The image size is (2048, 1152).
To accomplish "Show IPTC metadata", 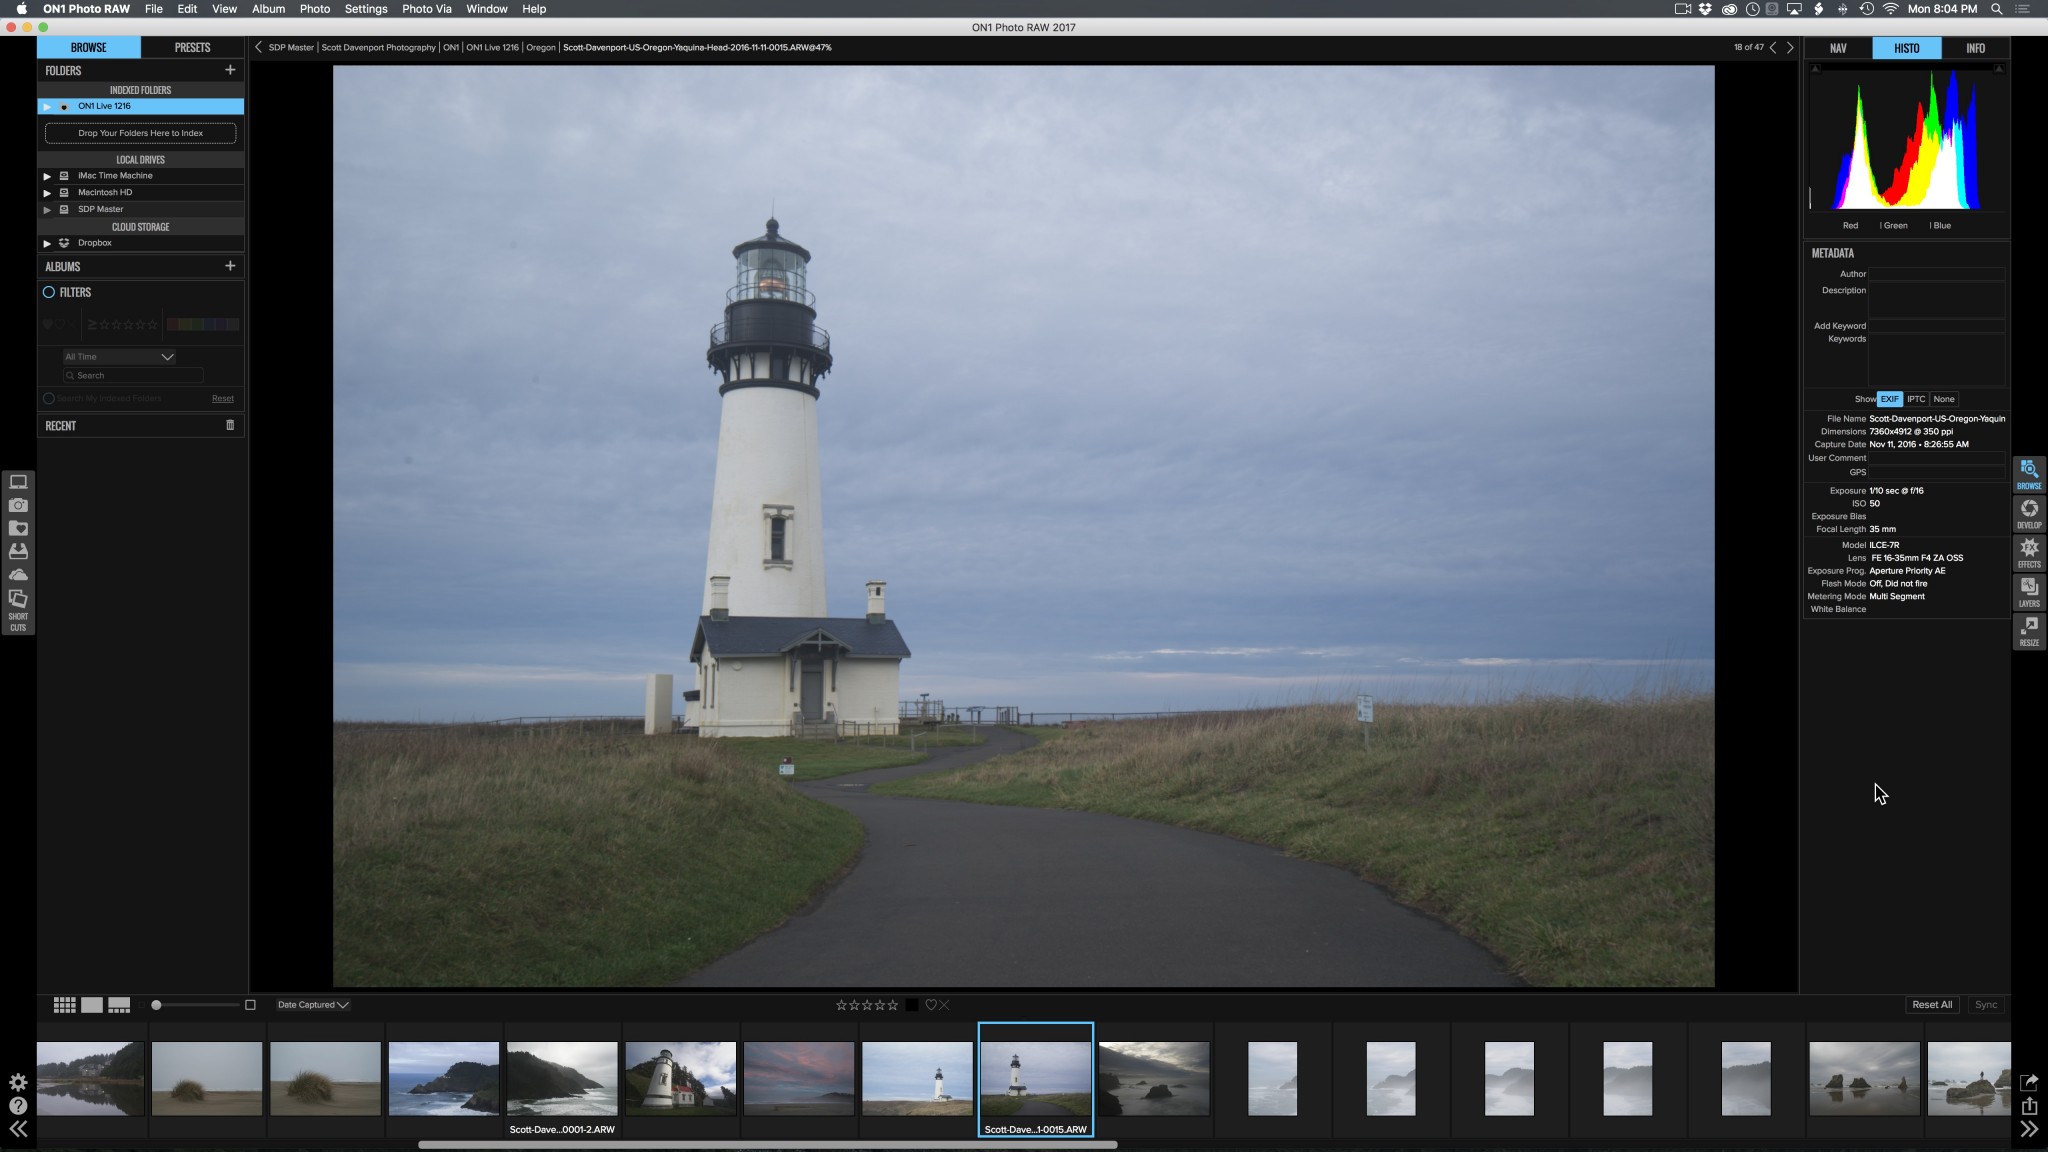I will tap(1915, 399).
